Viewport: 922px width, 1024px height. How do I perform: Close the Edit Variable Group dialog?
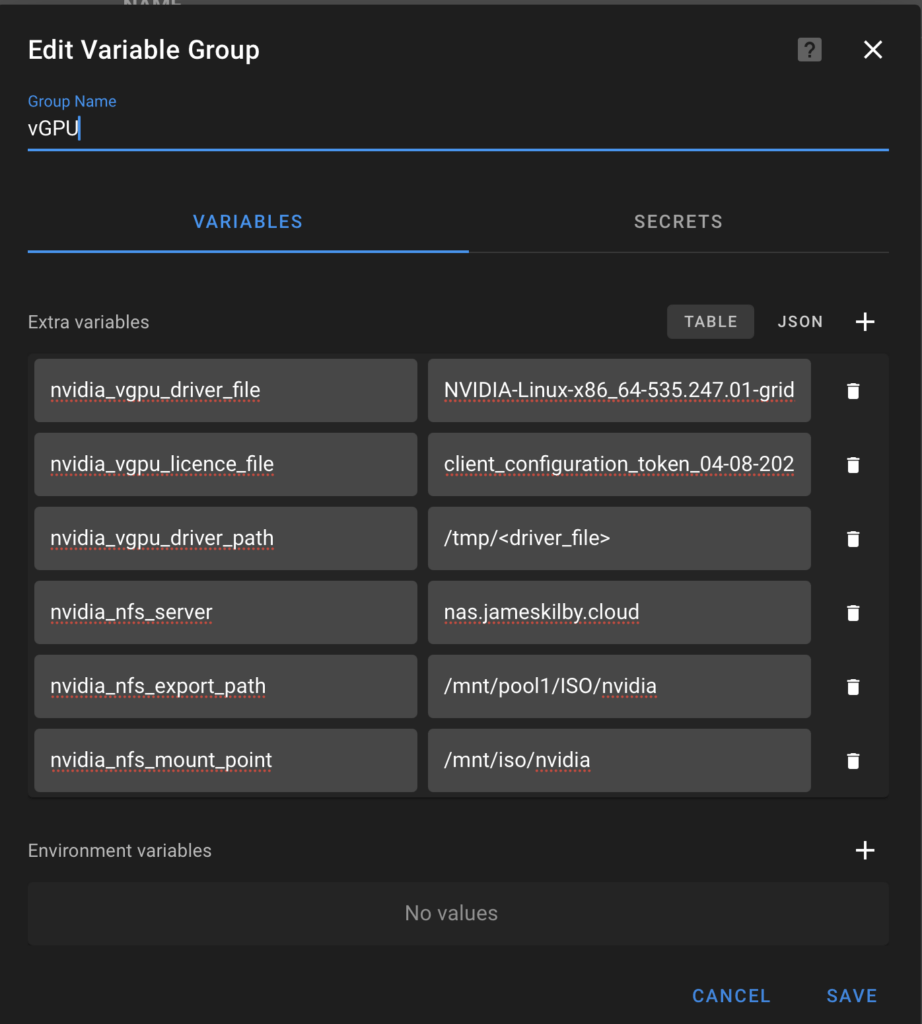point(872,49)
